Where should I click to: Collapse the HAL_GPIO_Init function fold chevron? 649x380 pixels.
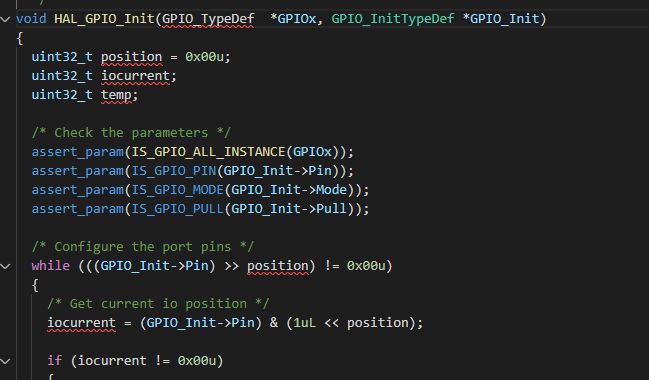(5, 19)
